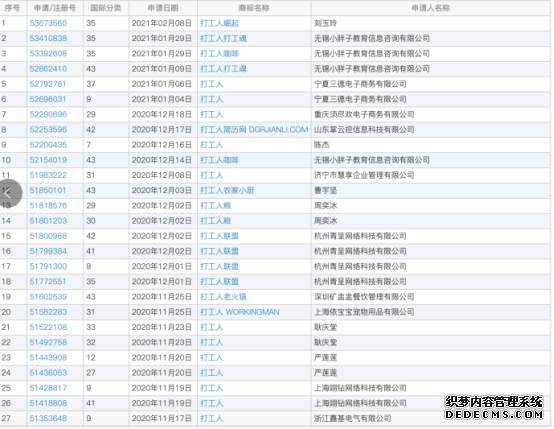Open registration number 52200435
Viewport: 554px width, 429px height.
tap(48, 145)
